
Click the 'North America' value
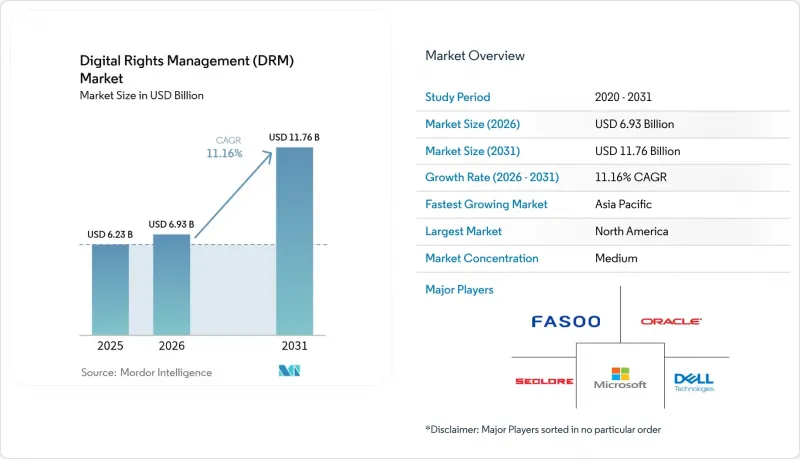(x=632, y=231)
